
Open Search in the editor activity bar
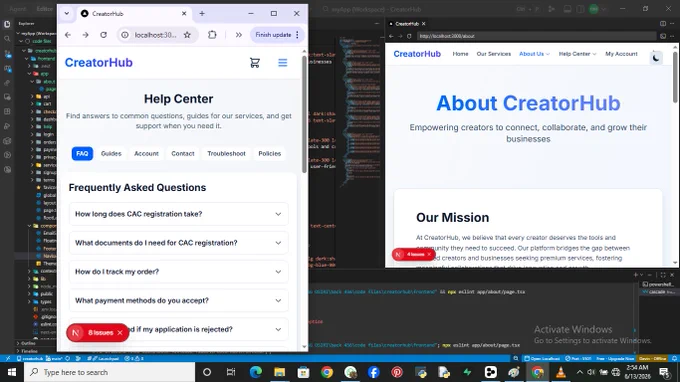(7, 39)
